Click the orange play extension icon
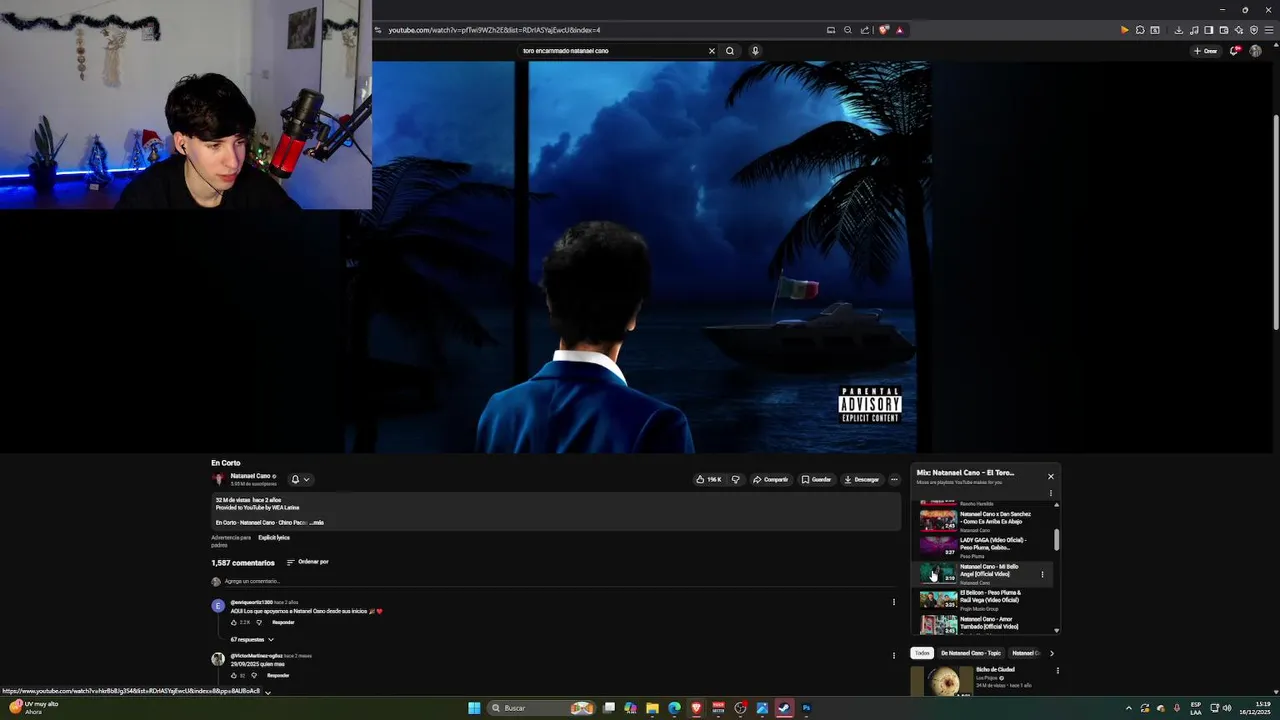This screenshot has width=1280, height=720. point(1124,30)
